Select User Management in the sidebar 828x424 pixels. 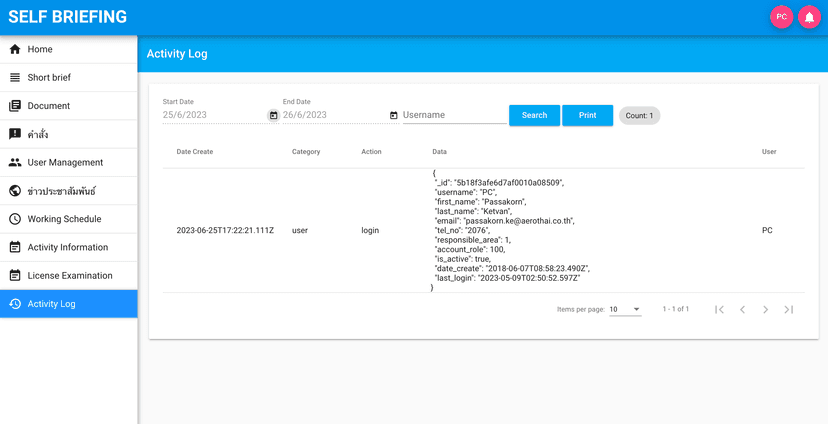click(68, 163)
